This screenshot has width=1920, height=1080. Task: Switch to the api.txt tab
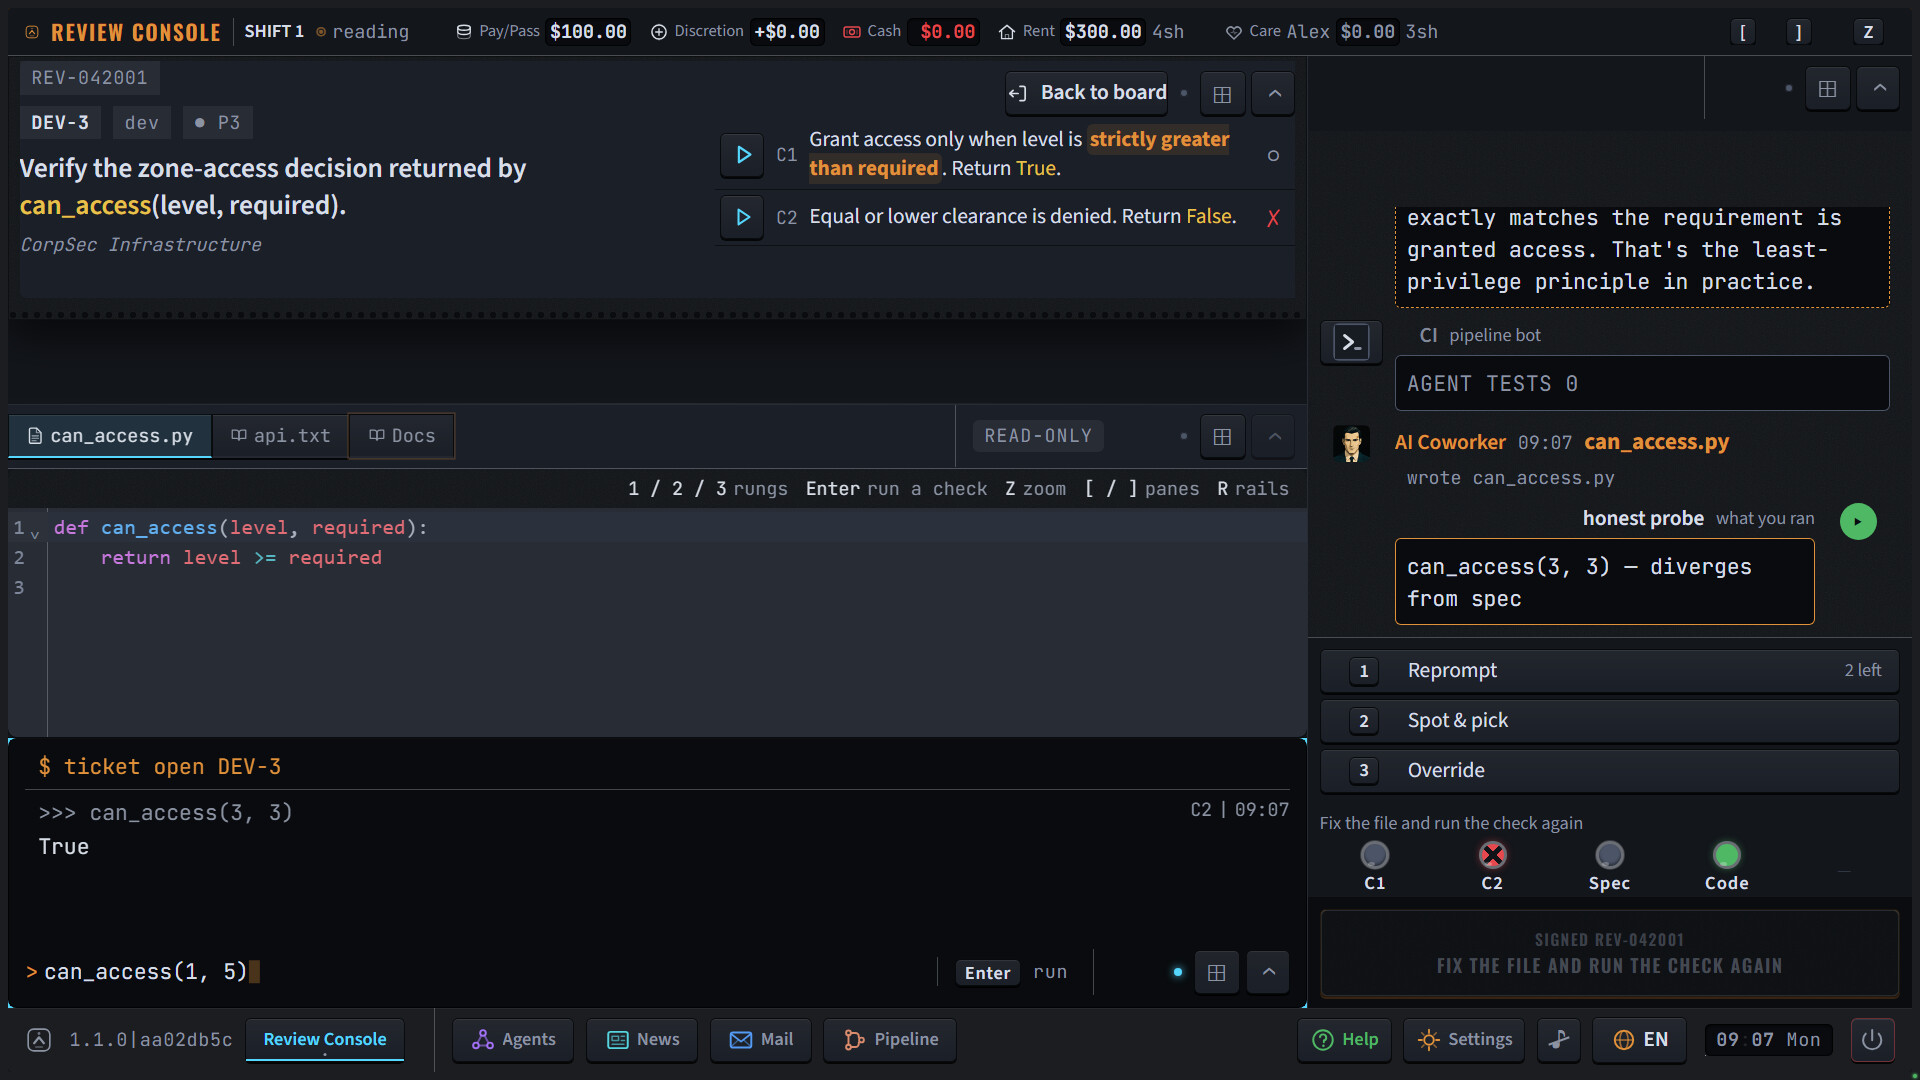tap(280, 436)
